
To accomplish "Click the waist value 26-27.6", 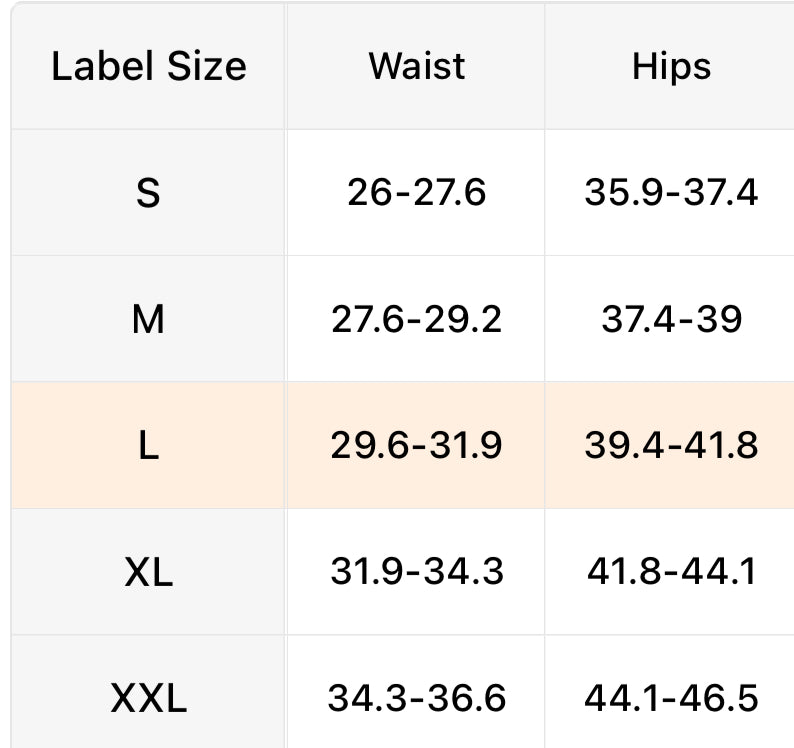I will point(416,193).
